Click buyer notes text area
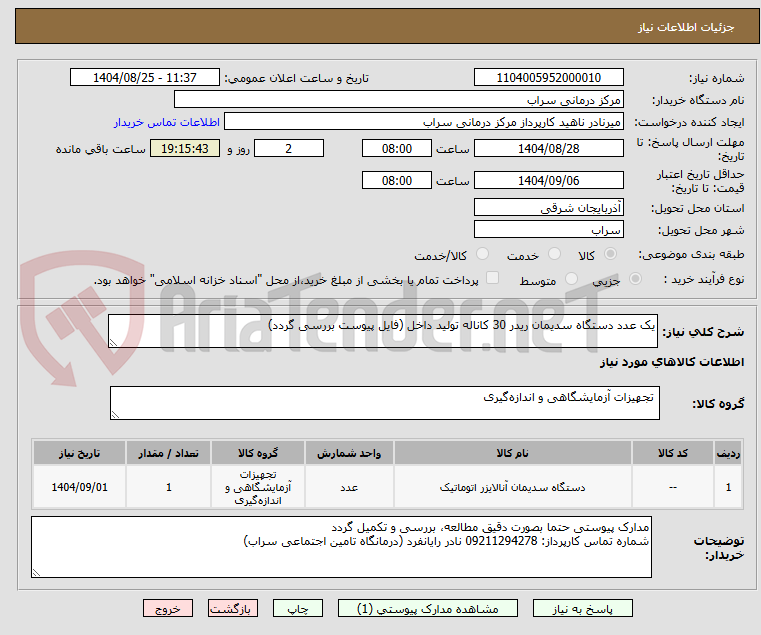This screenshot has width=761, height=635. point(341,547)
